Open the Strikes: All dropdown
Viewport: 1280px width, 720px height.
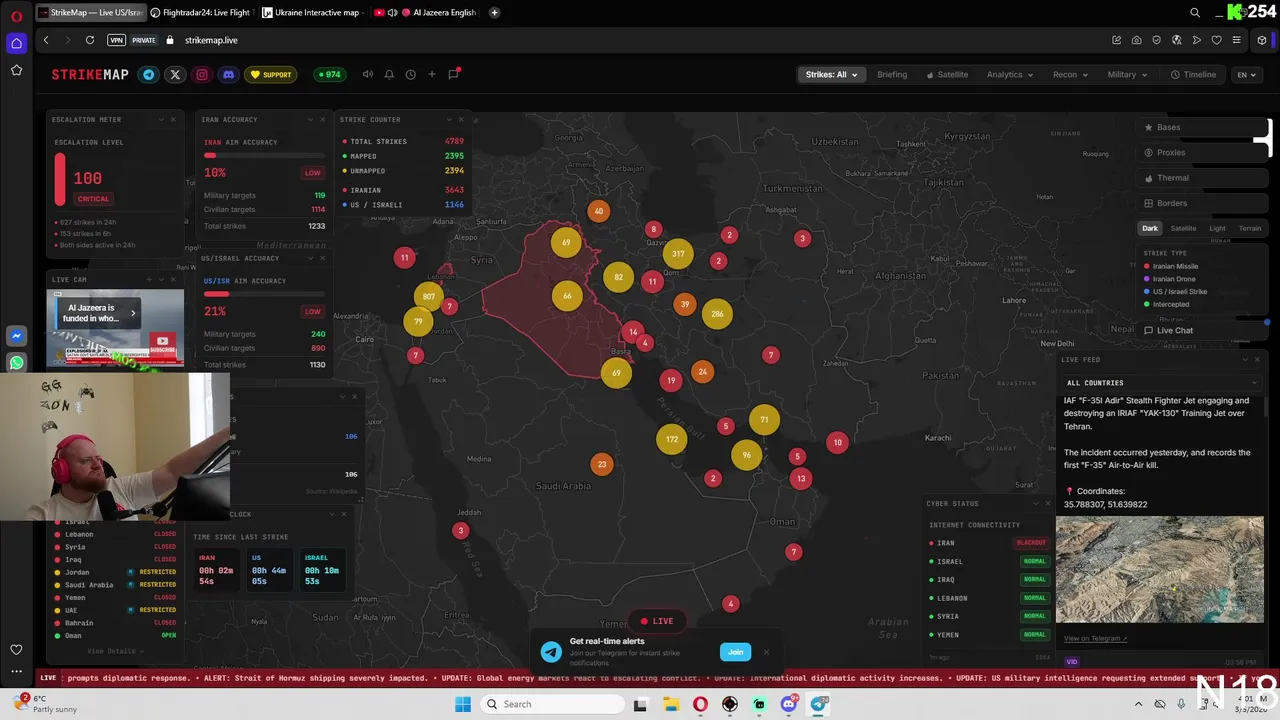click(x=831, y=74)
